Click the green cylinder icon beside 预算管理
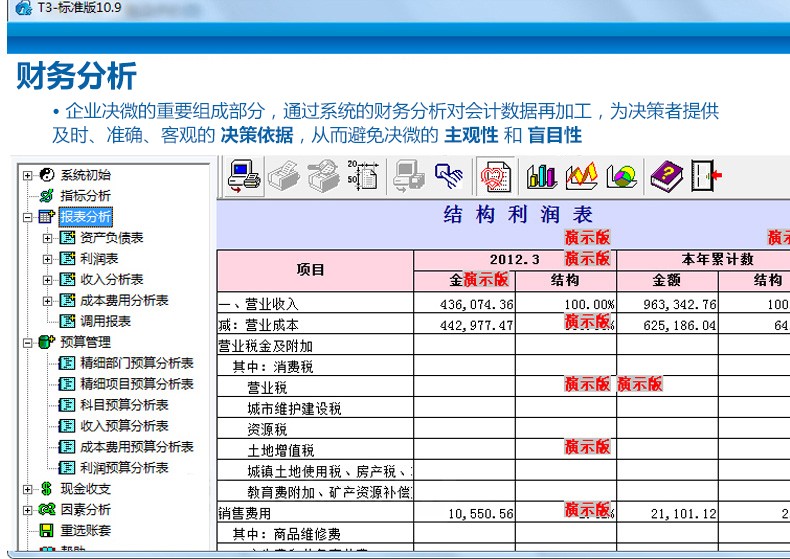The width and height of the screenshot is (790, 559). [46, 342]
